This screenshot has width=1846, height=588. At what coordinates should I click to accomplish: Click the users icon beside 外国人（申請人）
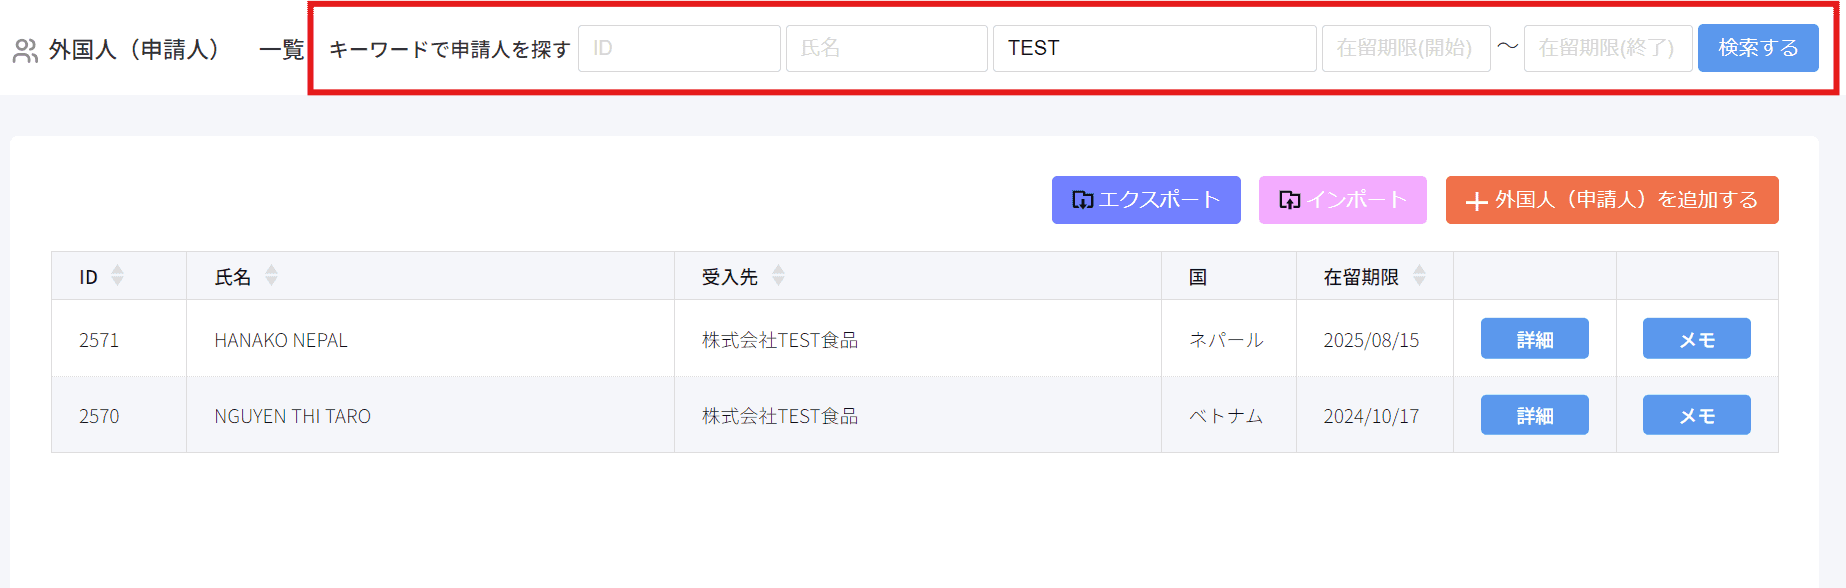pyautogui.click(x=25, y=50)
